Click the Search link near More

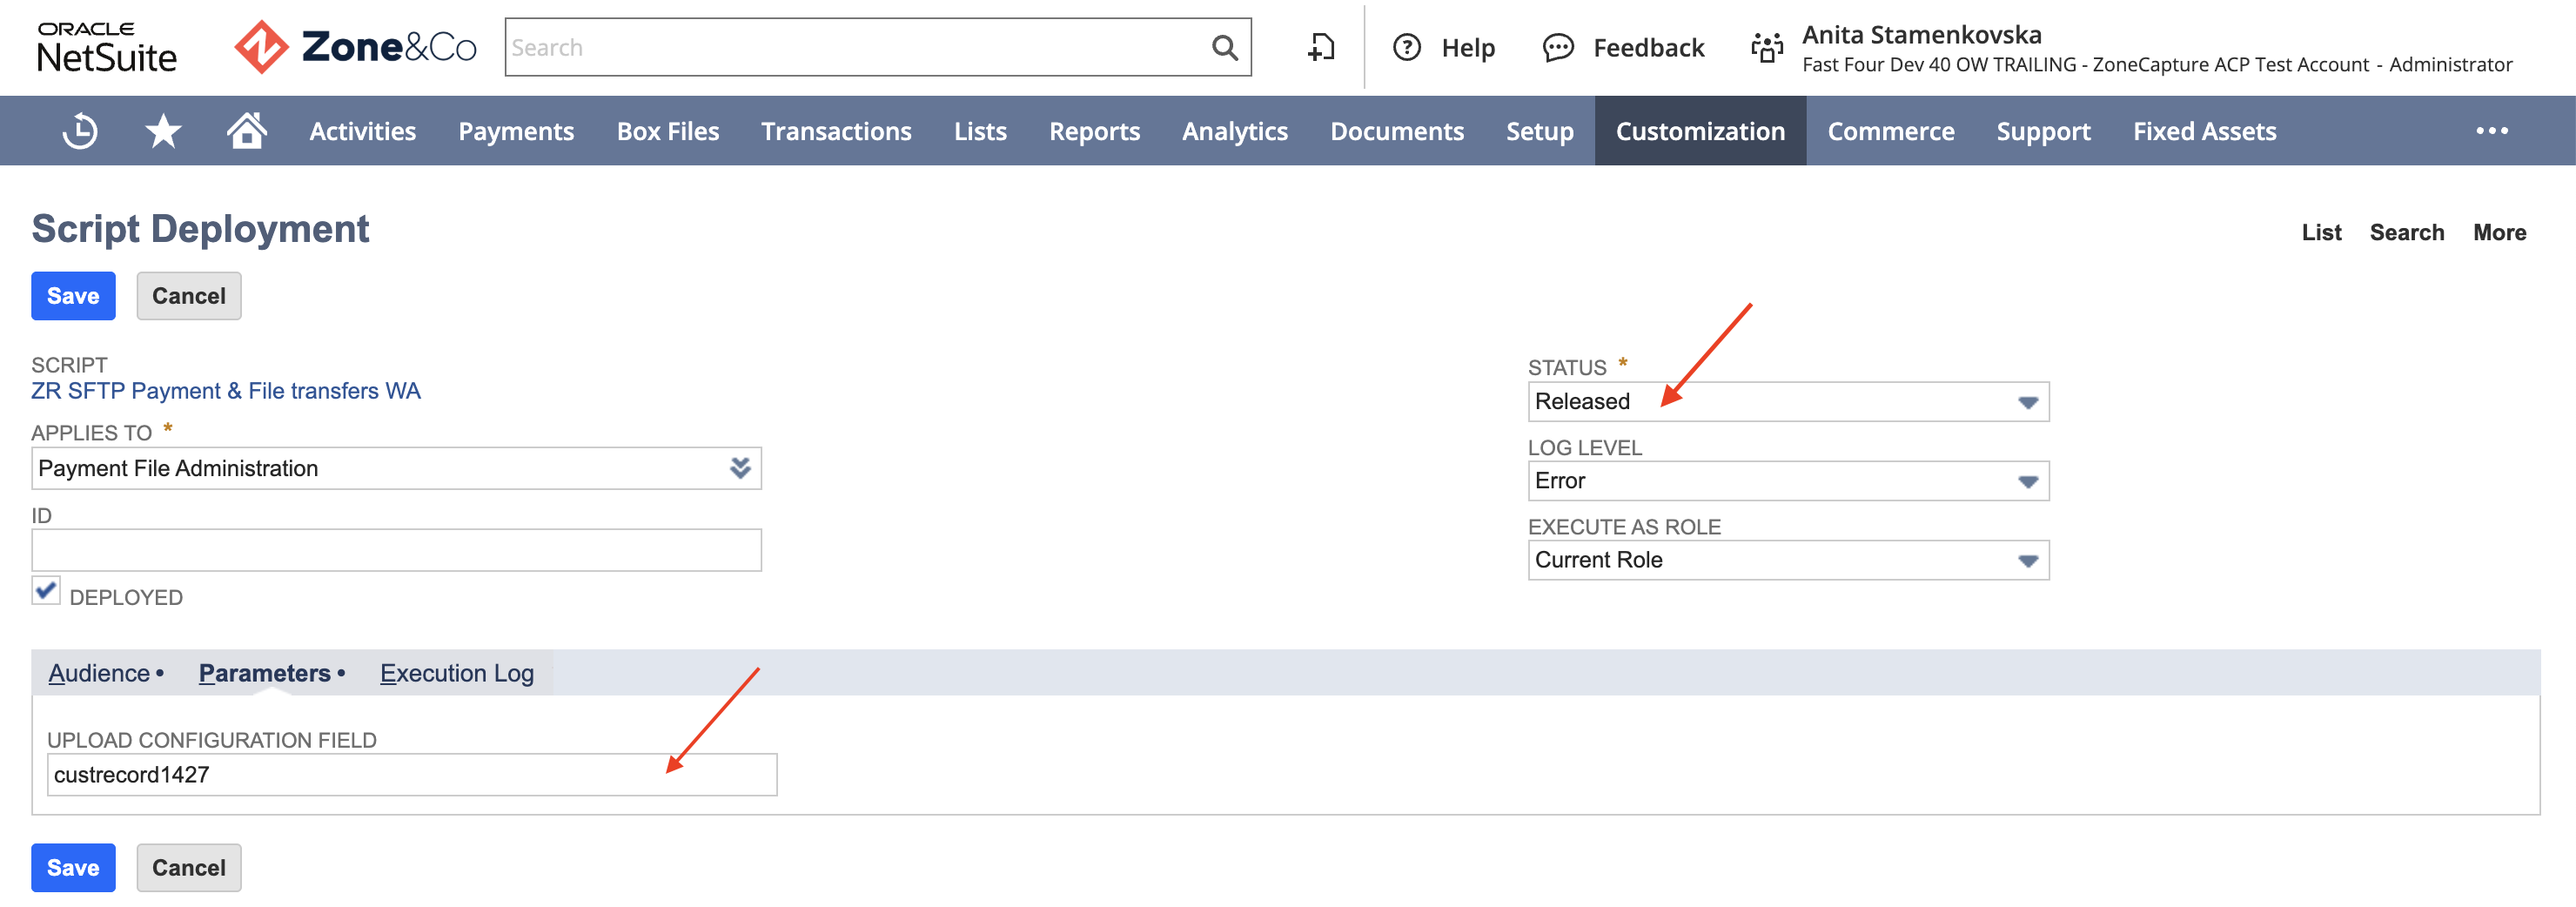click(x=2406, y=232)
